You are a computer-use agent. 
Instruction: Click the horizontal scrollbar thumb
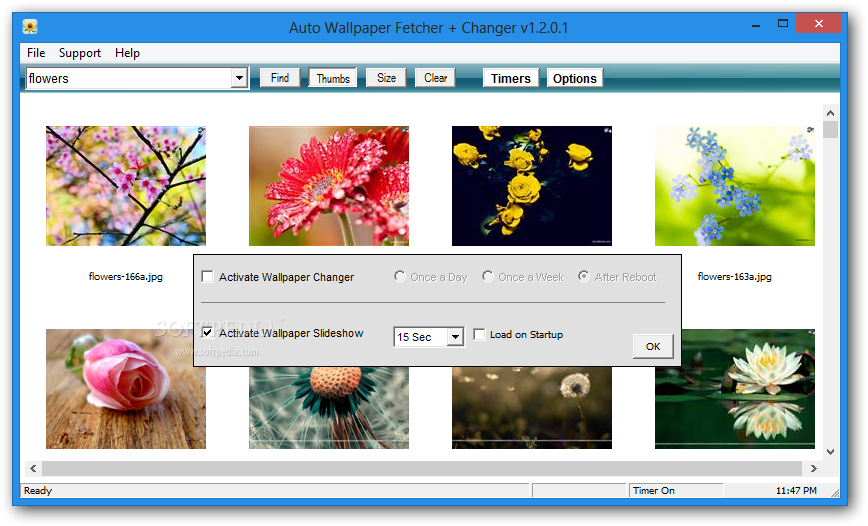click(422, 468)
